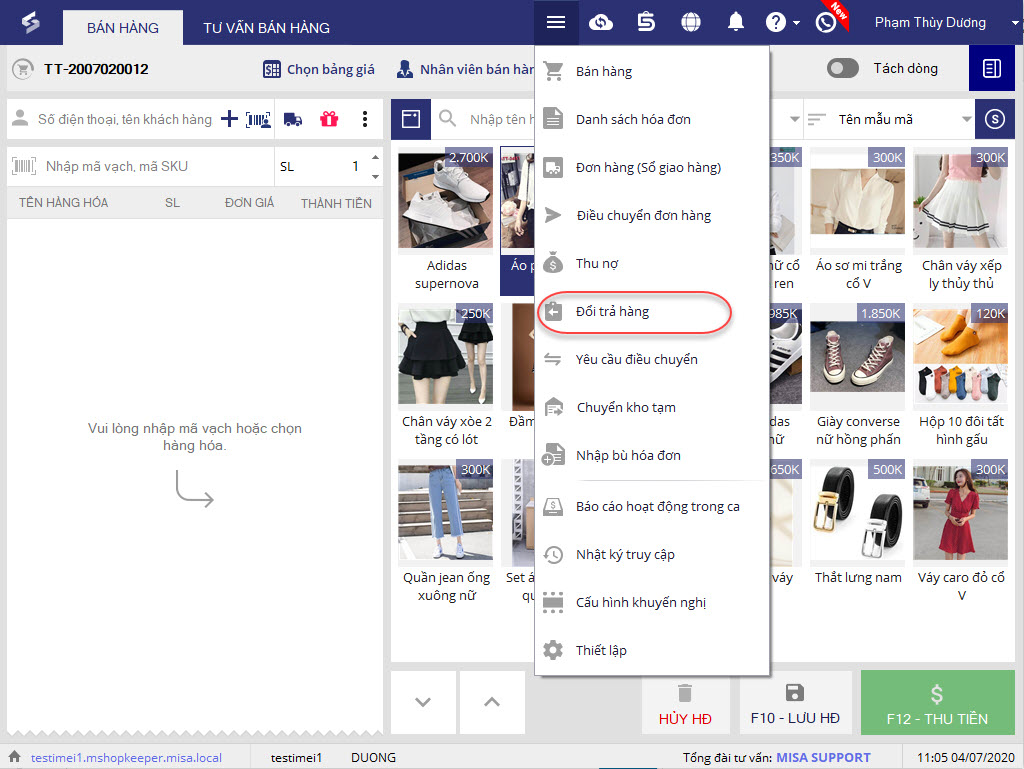This screenshot has width=1024, height=769.
Task: Click the shopping cart icon beside TT-2007020012
Action: tap(23, 69)
